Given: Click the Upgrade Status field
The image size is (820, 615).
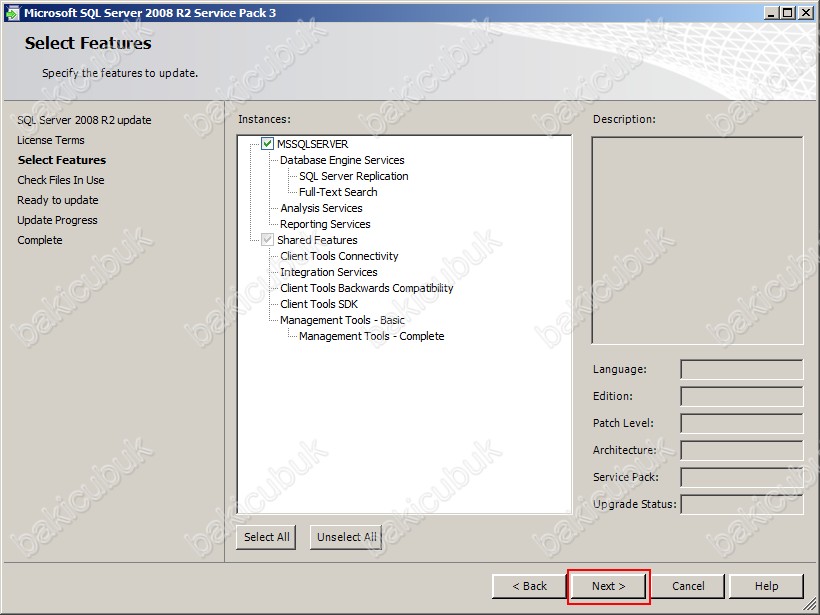Looking at the screenshot, I should pos(742,504).
